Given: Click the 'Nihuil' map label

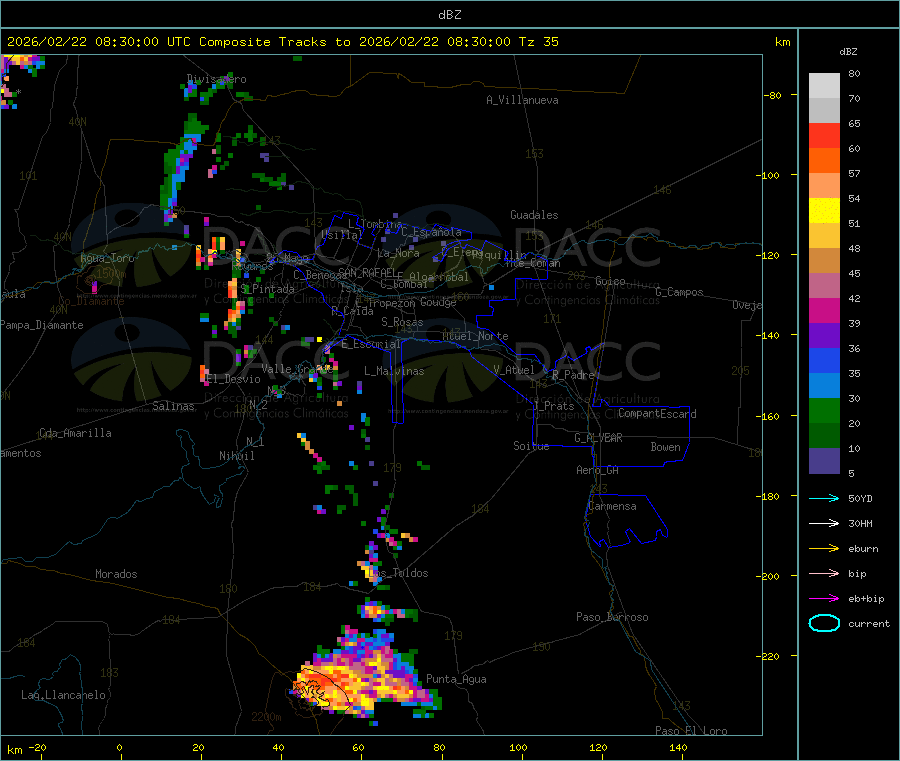Looking at the screenshot, I should click(237, 456).
